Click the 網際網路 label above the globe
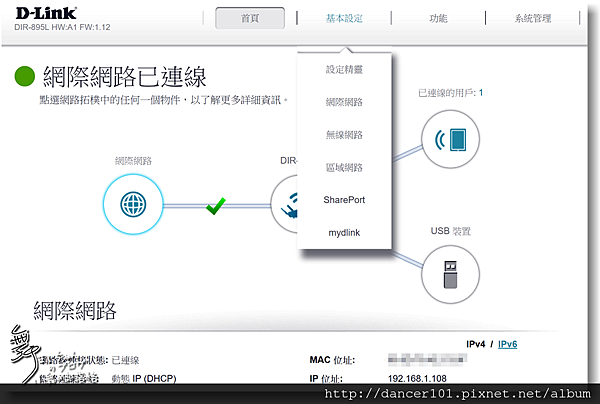Screen dimensions: 600x404 click(133, 161)
